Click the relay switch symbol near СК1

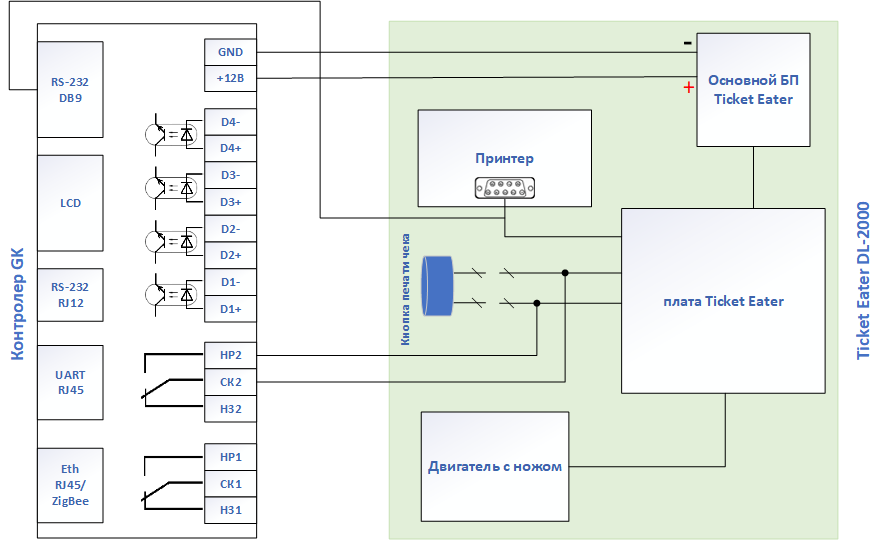click(x=171, y=483)
